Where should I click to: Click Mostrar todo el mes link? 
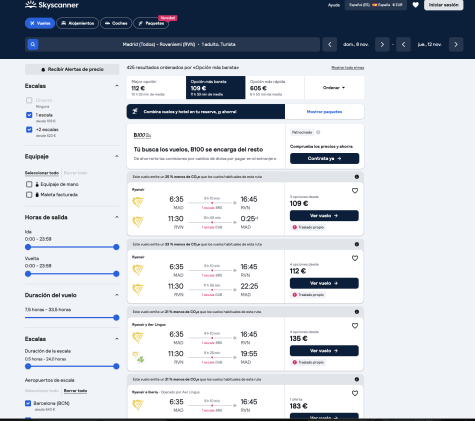tap(347, 68)
